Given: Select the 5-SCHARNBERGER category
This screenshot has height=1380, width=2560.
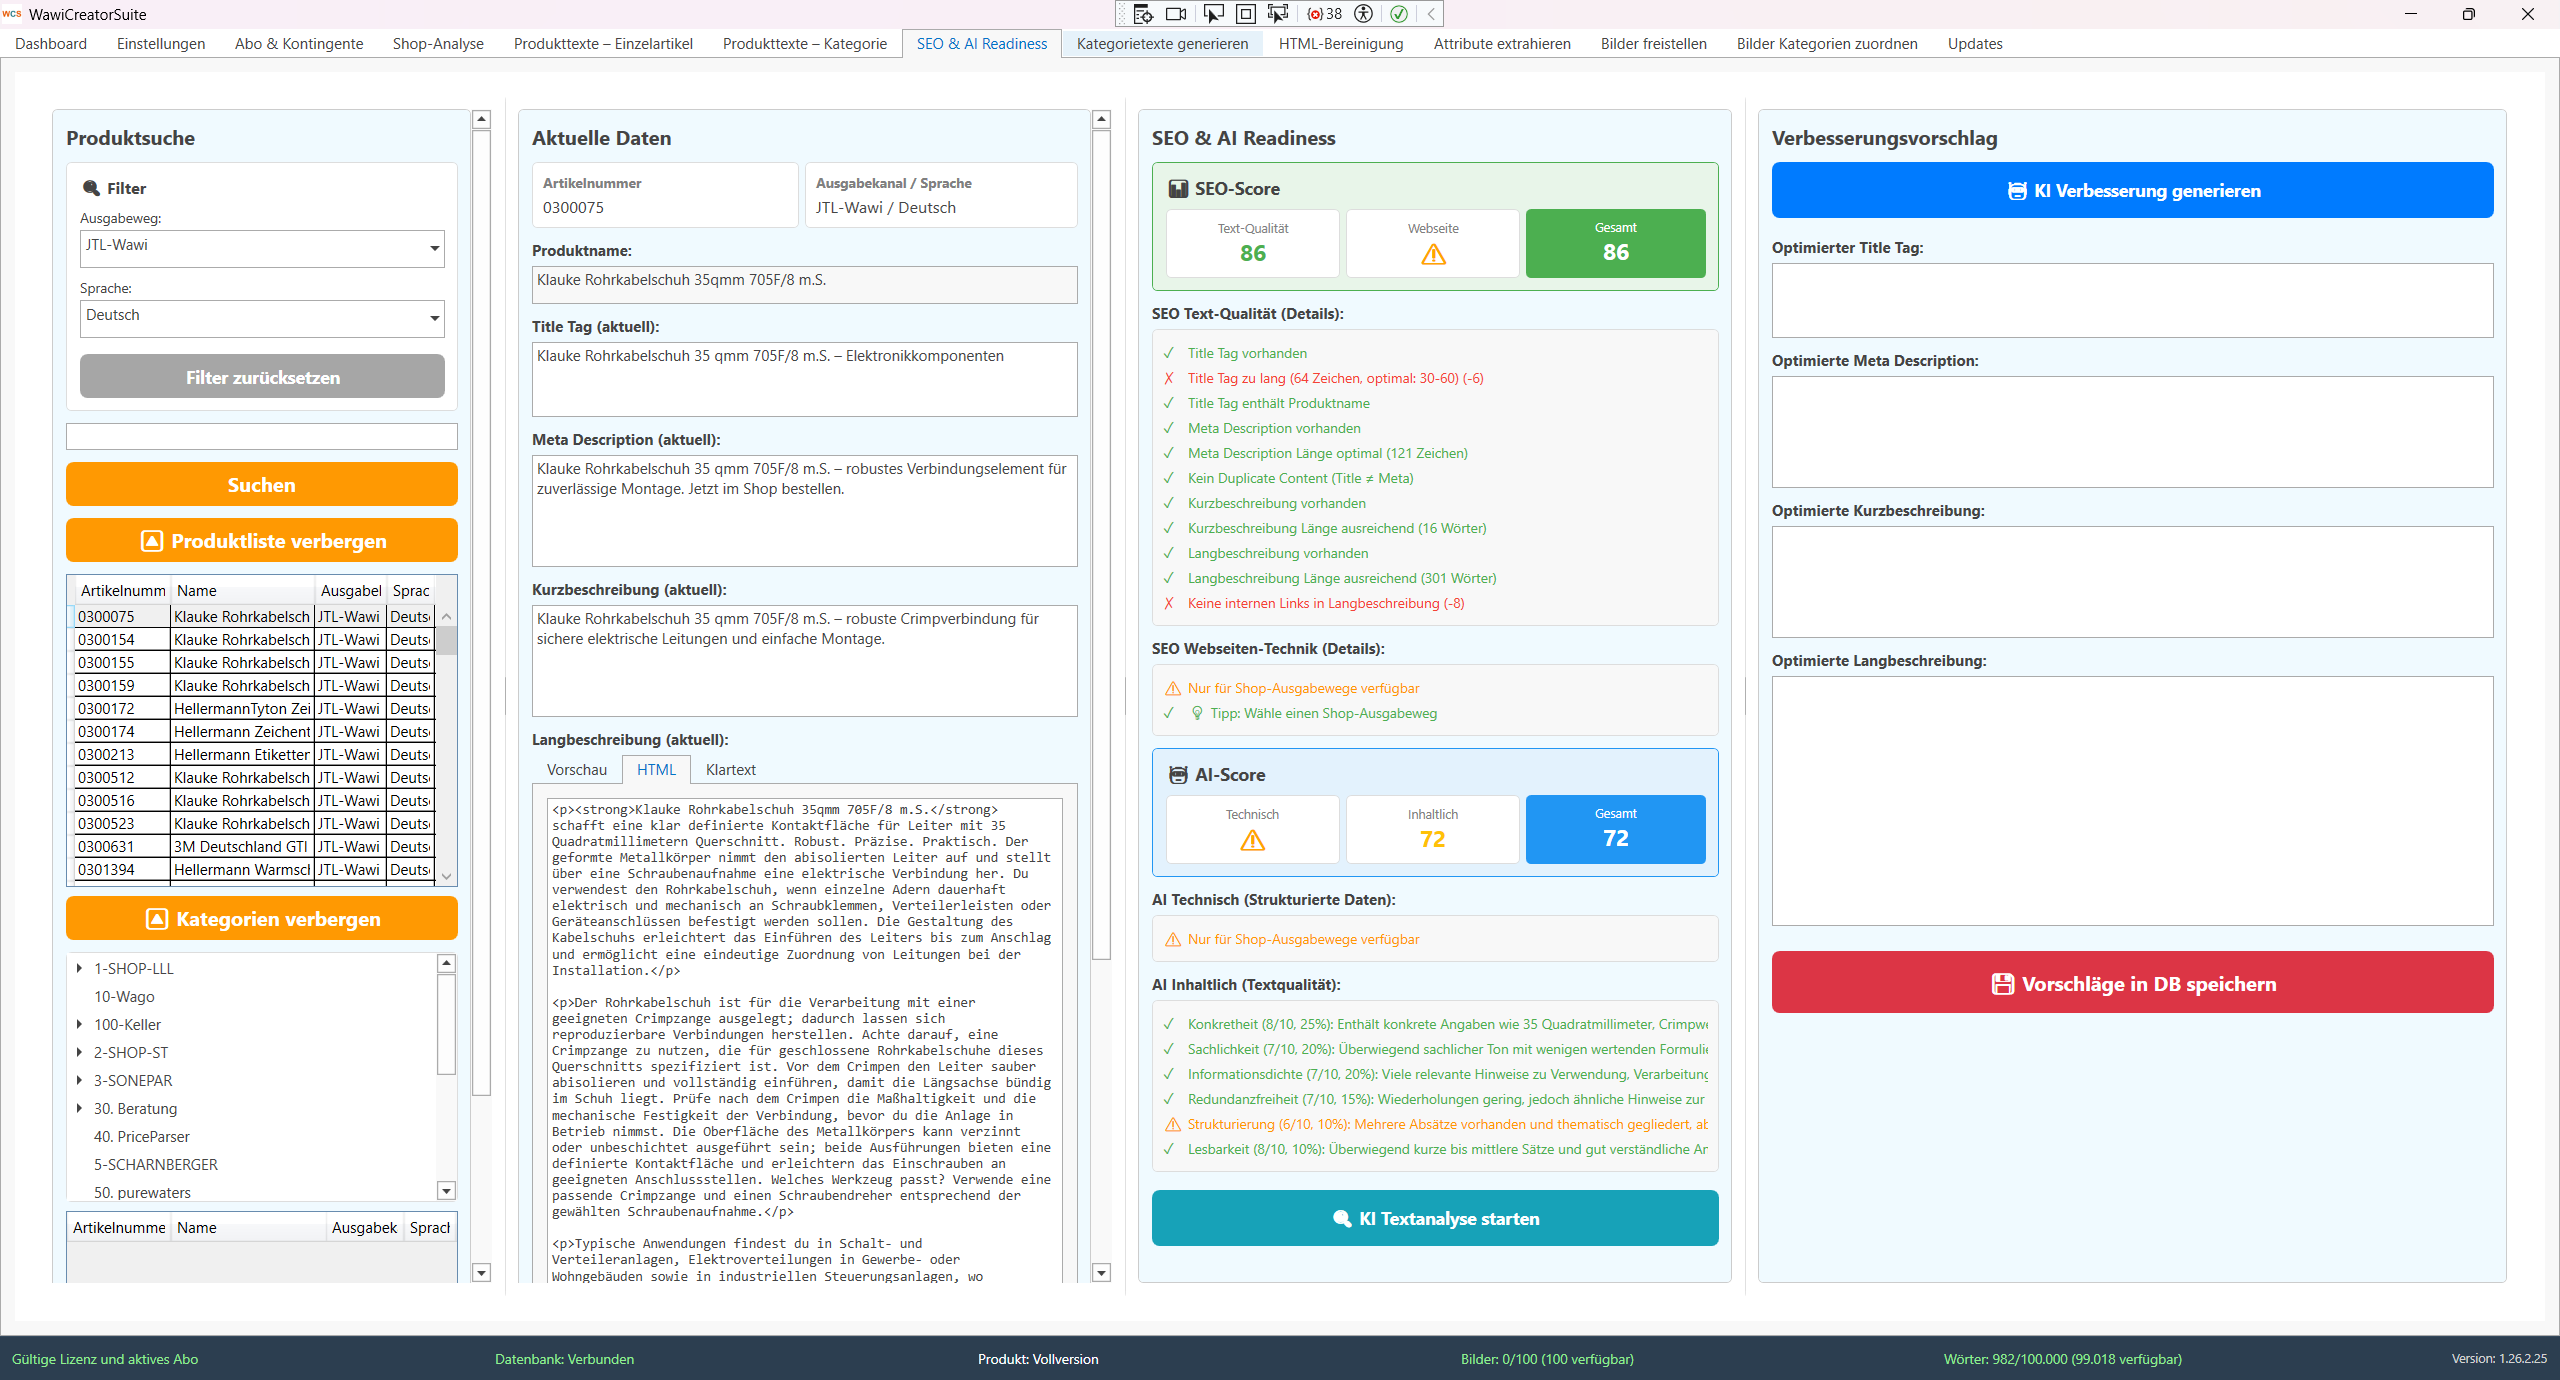Looking at the screenshot, I should (x=155, y=1164).
